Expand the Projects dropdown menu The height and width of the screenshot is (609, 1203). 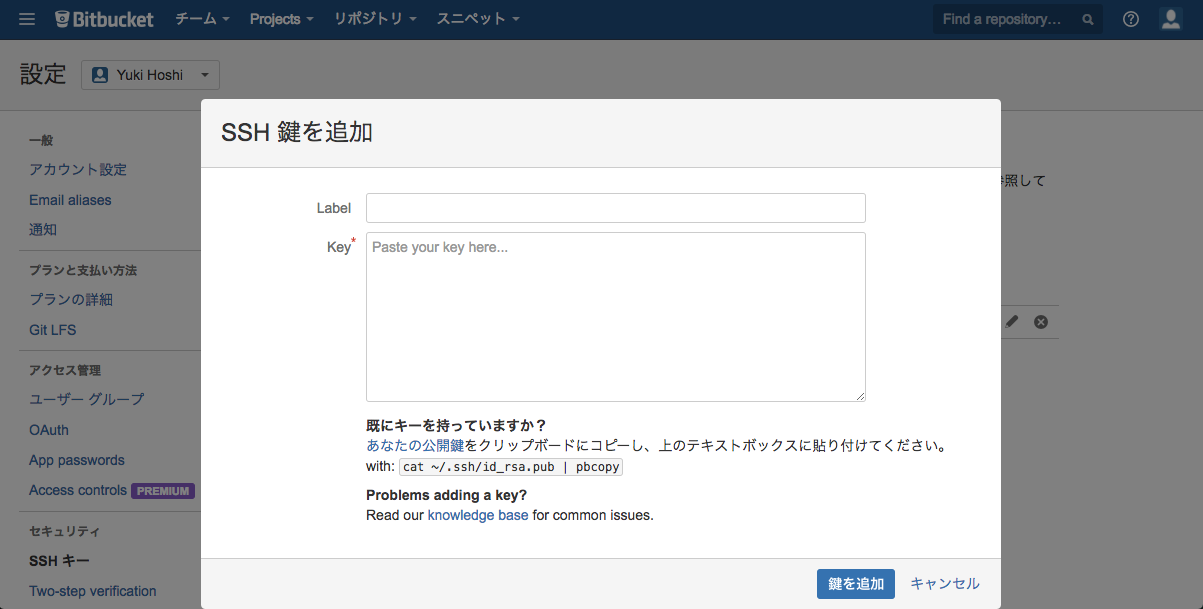281,19
